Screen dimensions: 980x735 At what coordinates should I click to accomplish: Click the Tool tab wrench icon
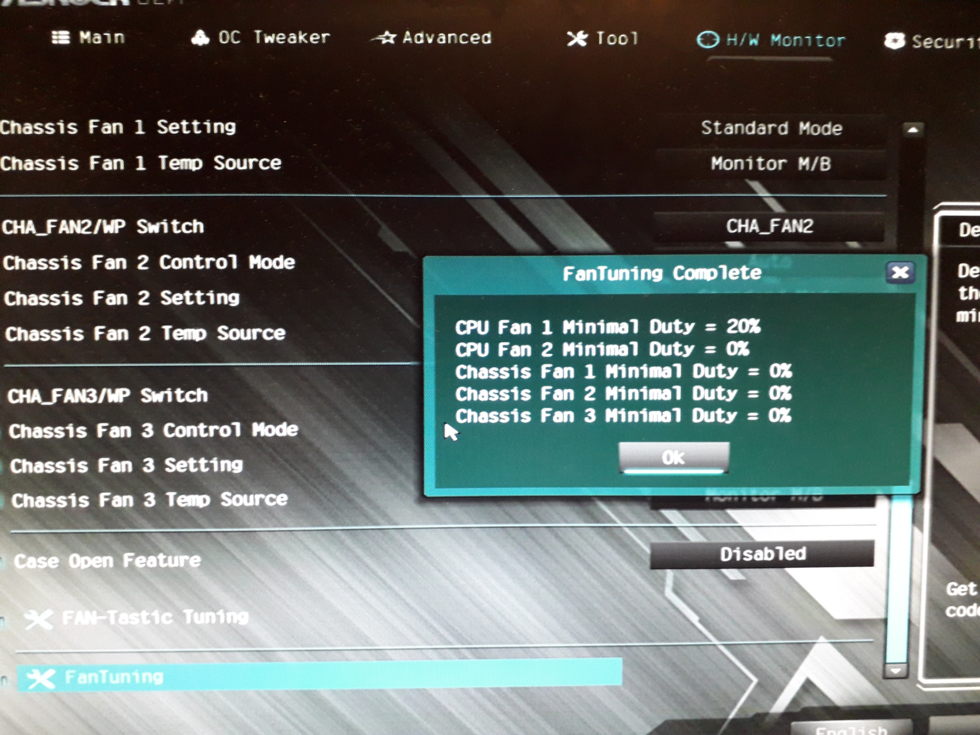(x=577, y=39)
